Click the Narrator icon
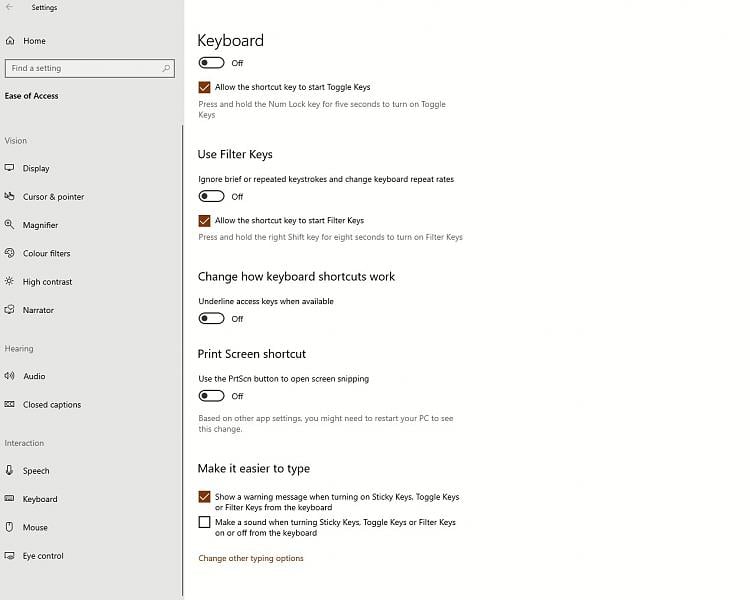The image size is (750, 600). click(x=10, y=310)
